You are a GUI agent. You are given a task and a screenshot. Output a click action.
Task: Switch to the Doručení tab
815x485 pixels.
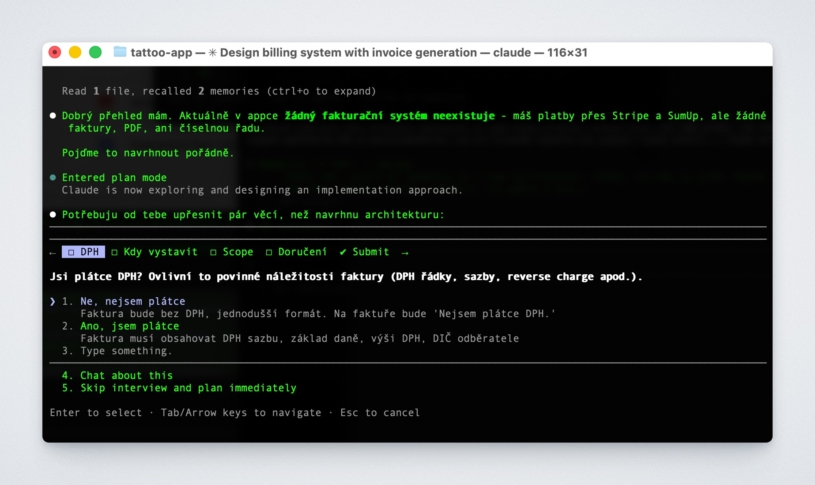click(296, 252)
